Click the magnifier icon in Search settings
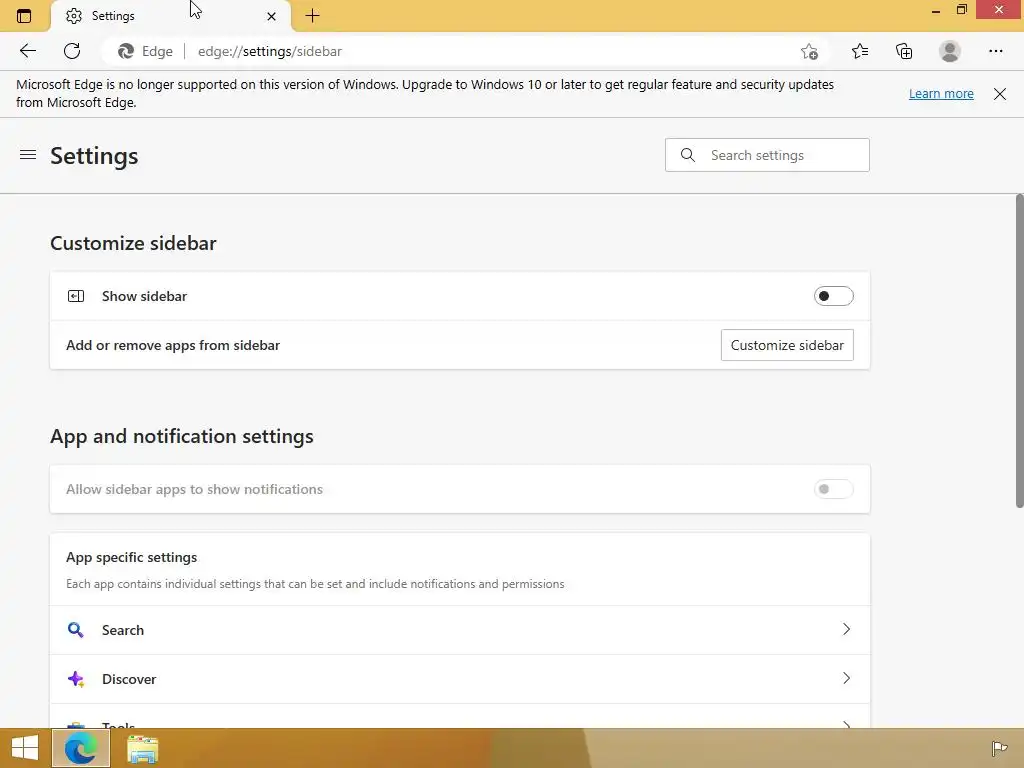The width and height of the screenshot is (1024, 768). click(688, 155)
